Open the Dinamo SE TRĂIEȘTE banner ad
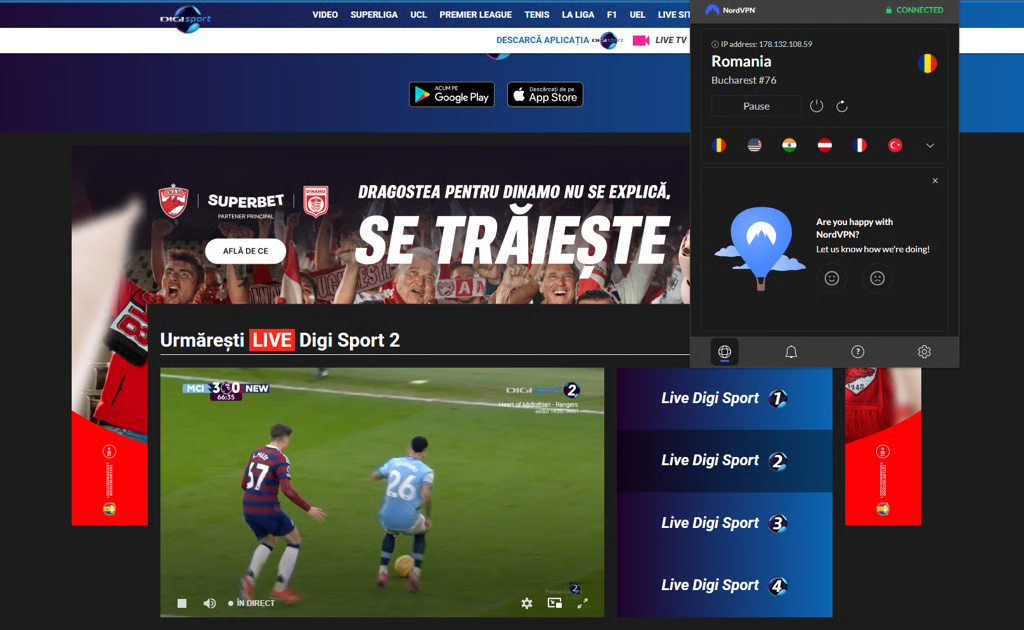 pos(381,225)
